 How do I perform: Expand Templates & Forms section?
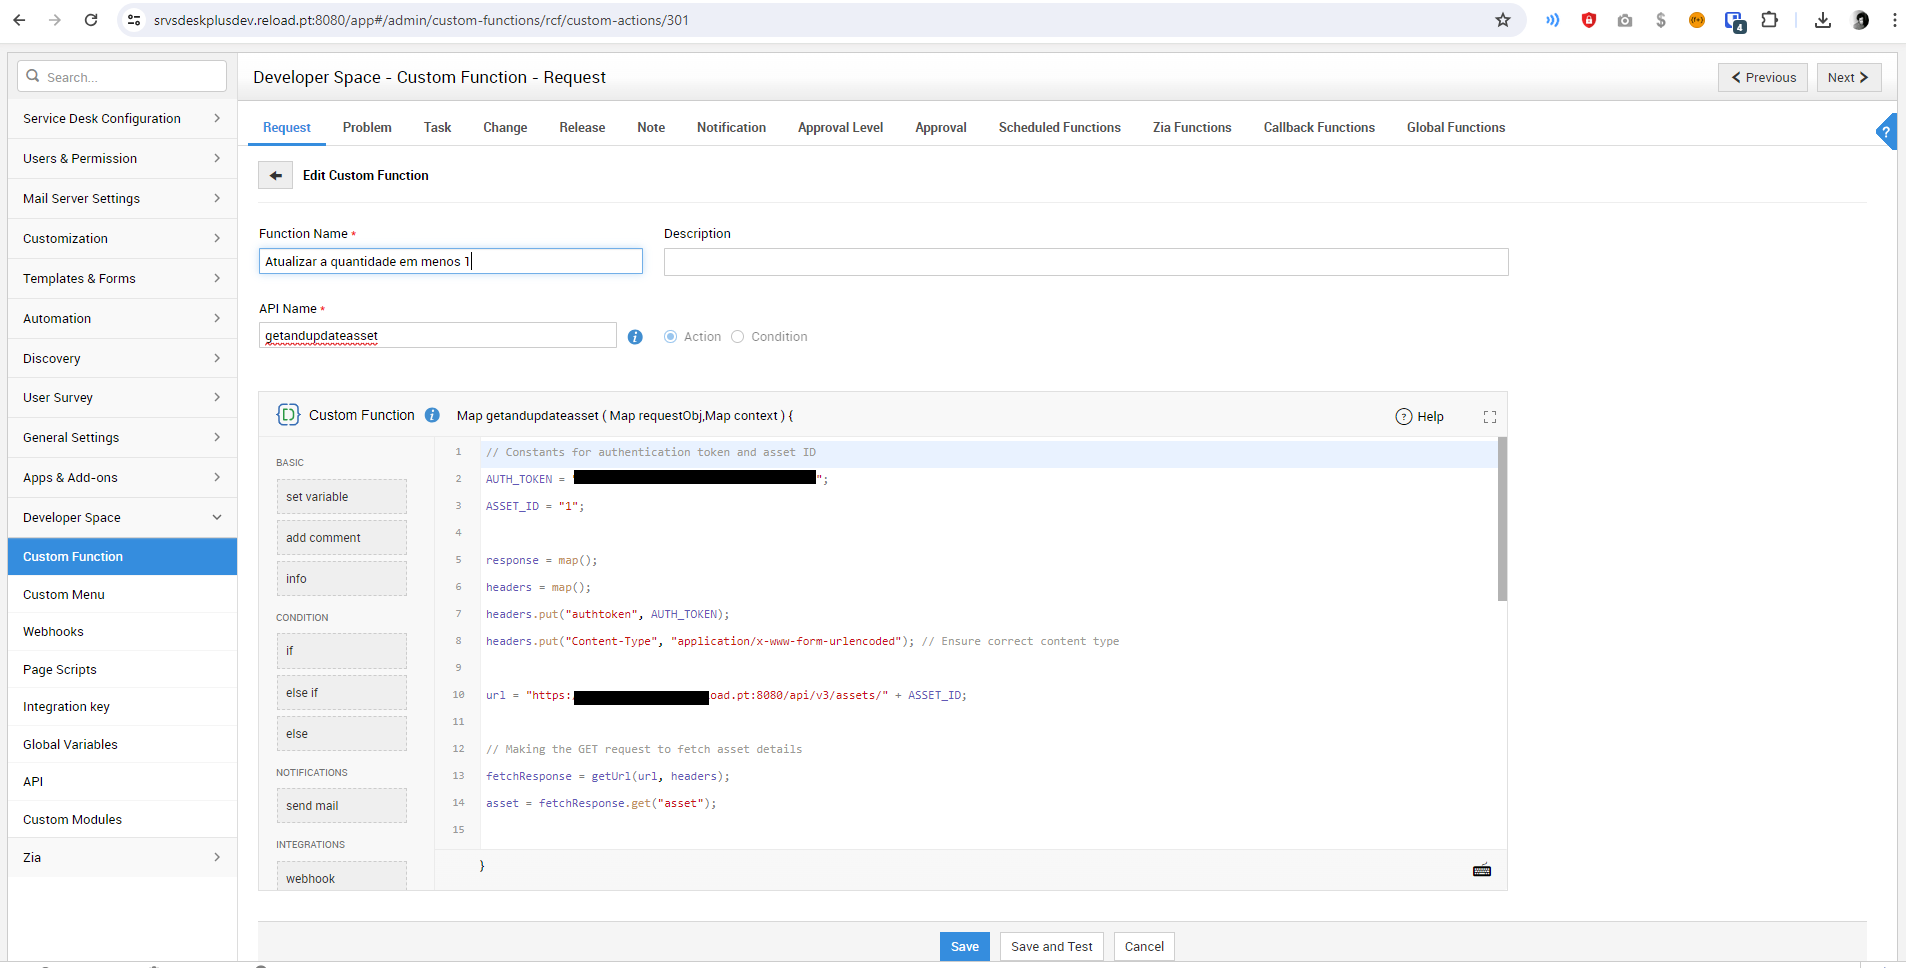tap(122, 278)
